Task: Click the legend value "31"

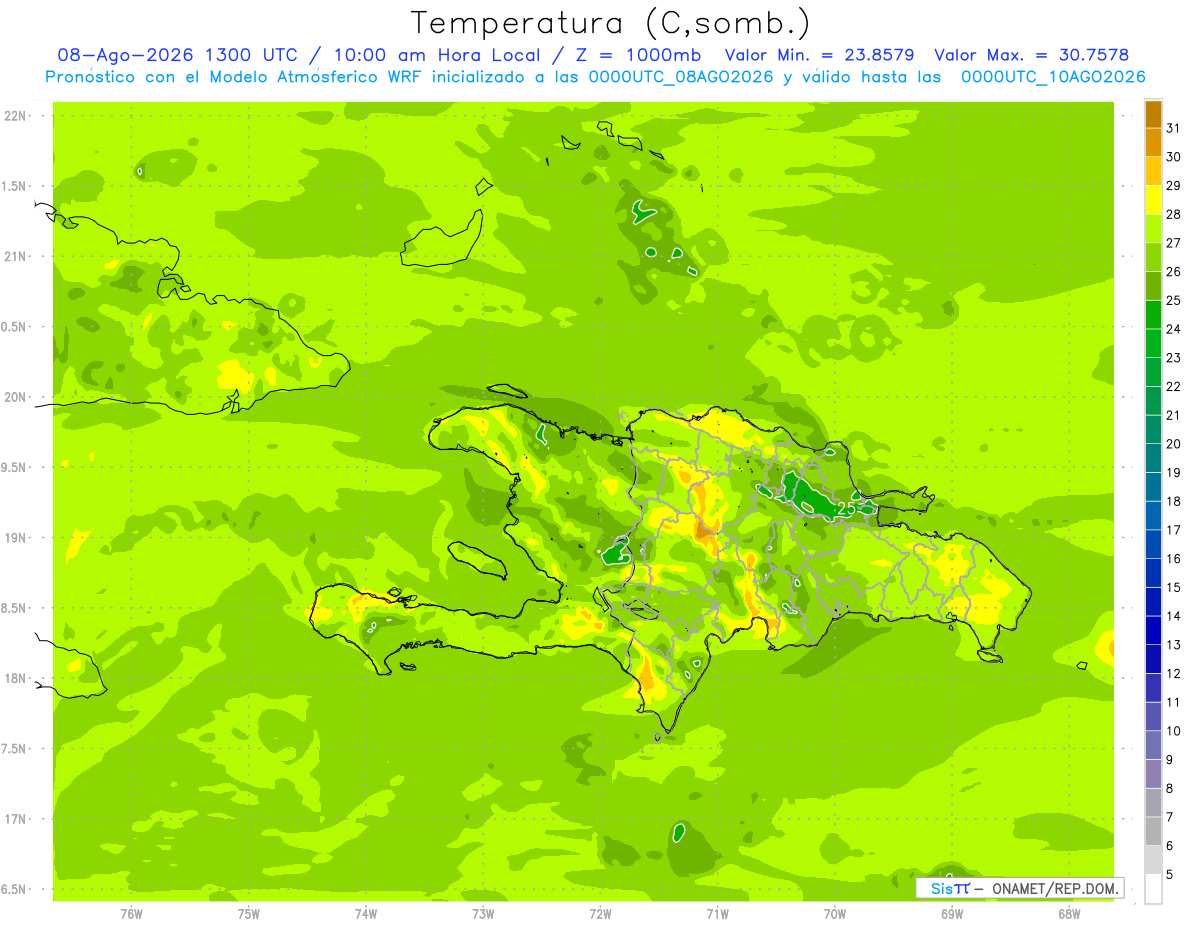Action: (x=1174, y=128)
